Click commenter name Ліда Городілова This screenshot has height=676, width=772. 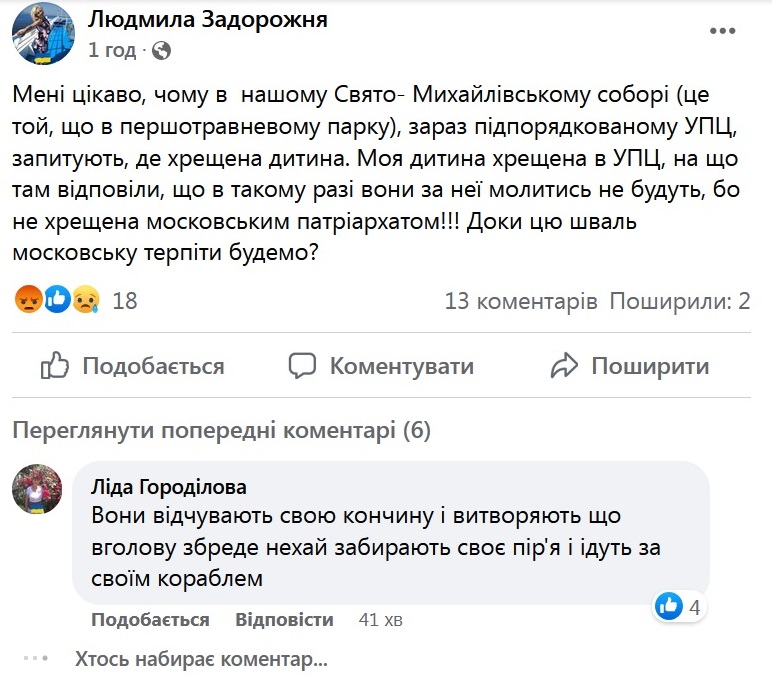169,487
